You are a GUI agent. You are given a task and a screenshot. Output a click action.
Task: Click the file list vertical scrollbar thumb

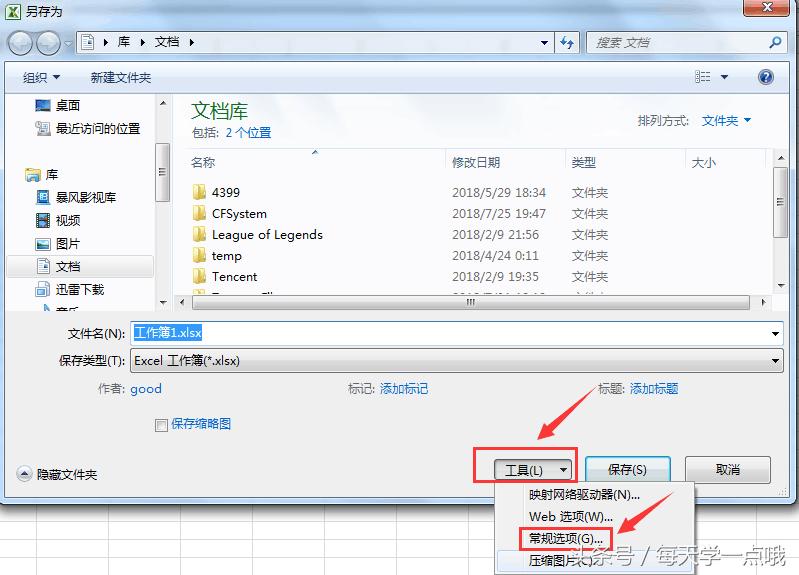(780, 202)
